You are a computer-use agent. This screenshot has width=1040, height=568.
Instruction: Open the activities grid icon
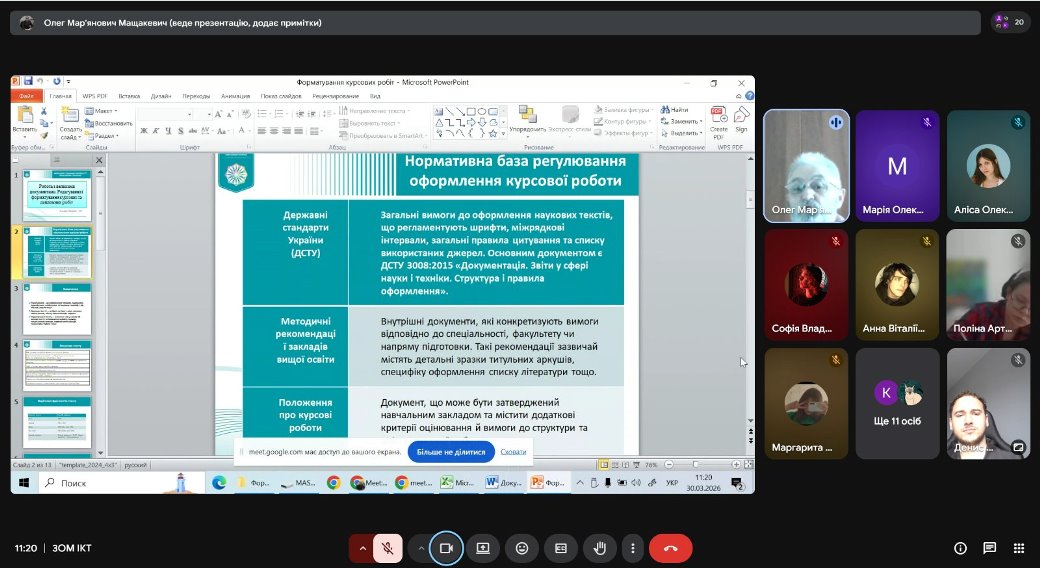pos(1018,548)
